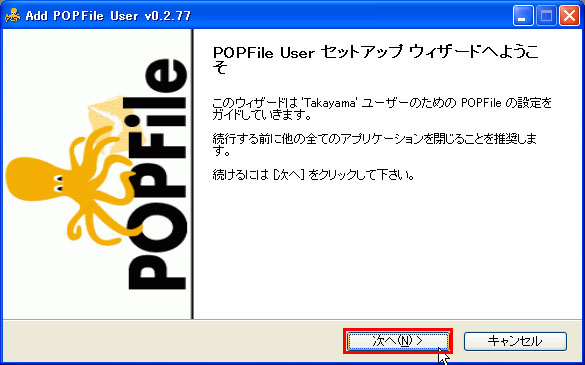Click the welcome heading 'POPFile User セットアップ ウィザードへようこそ'
Viewport: 585px width, 365px height.
pos(376,59)
